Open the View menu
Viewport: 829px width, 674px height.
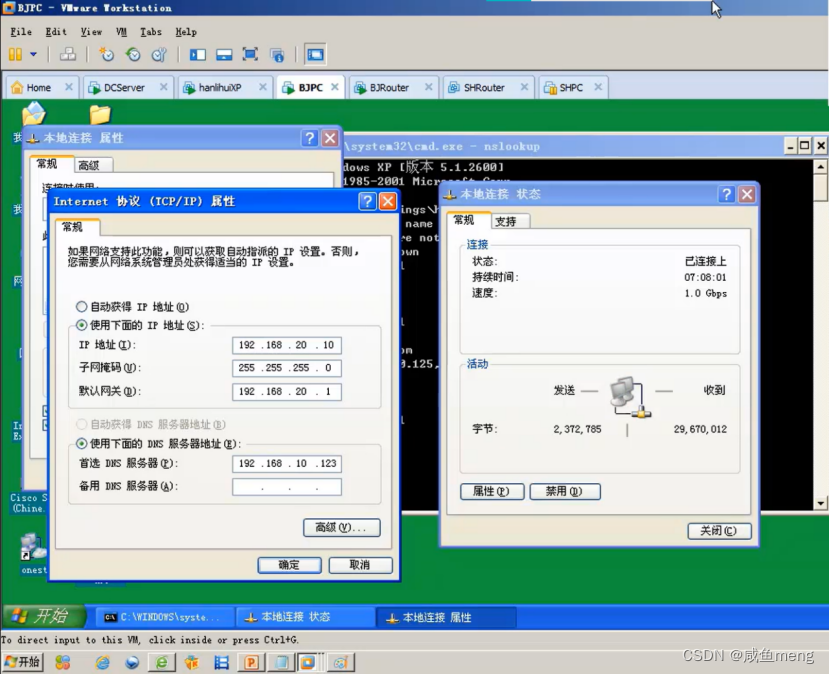coord(91,32)
